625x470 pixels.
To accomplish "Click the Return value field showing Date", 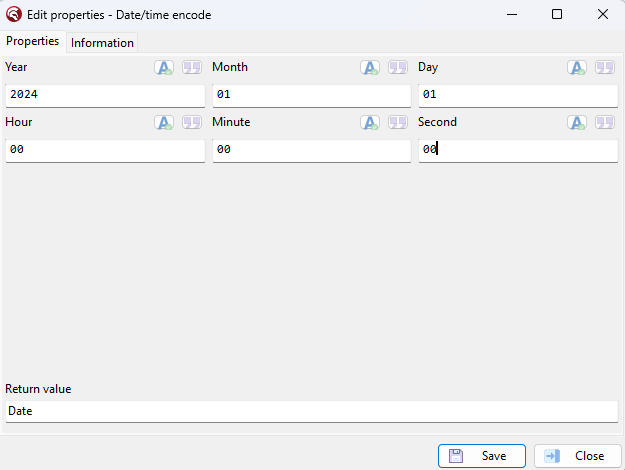I will tap(312, 411).
